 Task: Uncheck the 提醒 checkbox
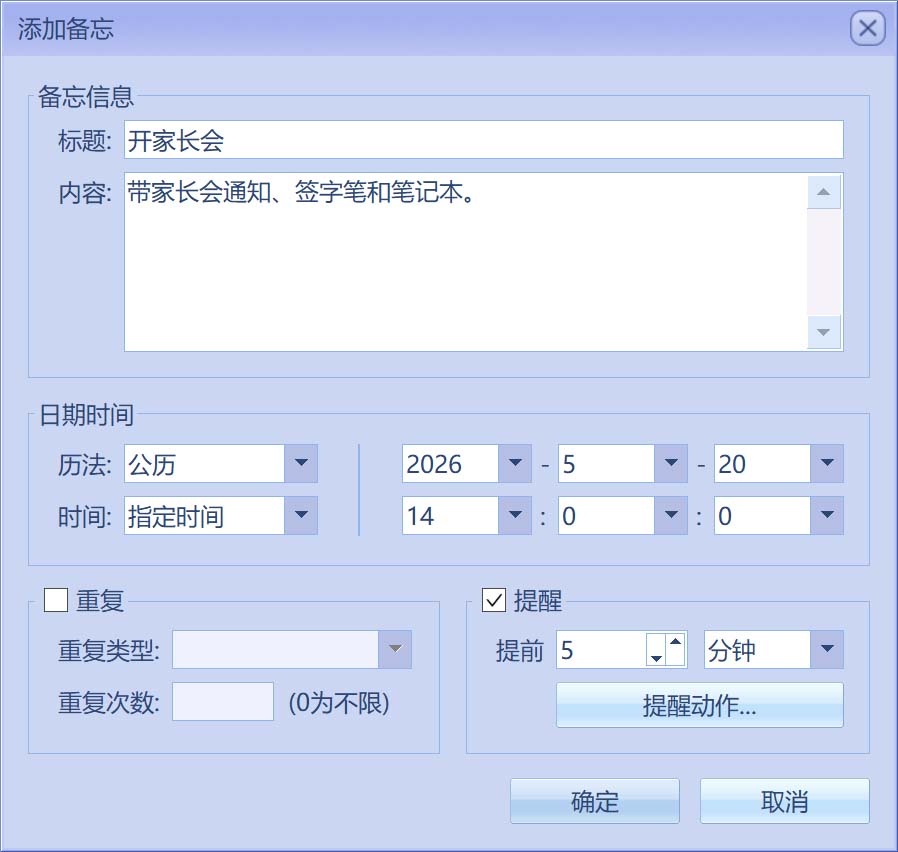[494, 600]
